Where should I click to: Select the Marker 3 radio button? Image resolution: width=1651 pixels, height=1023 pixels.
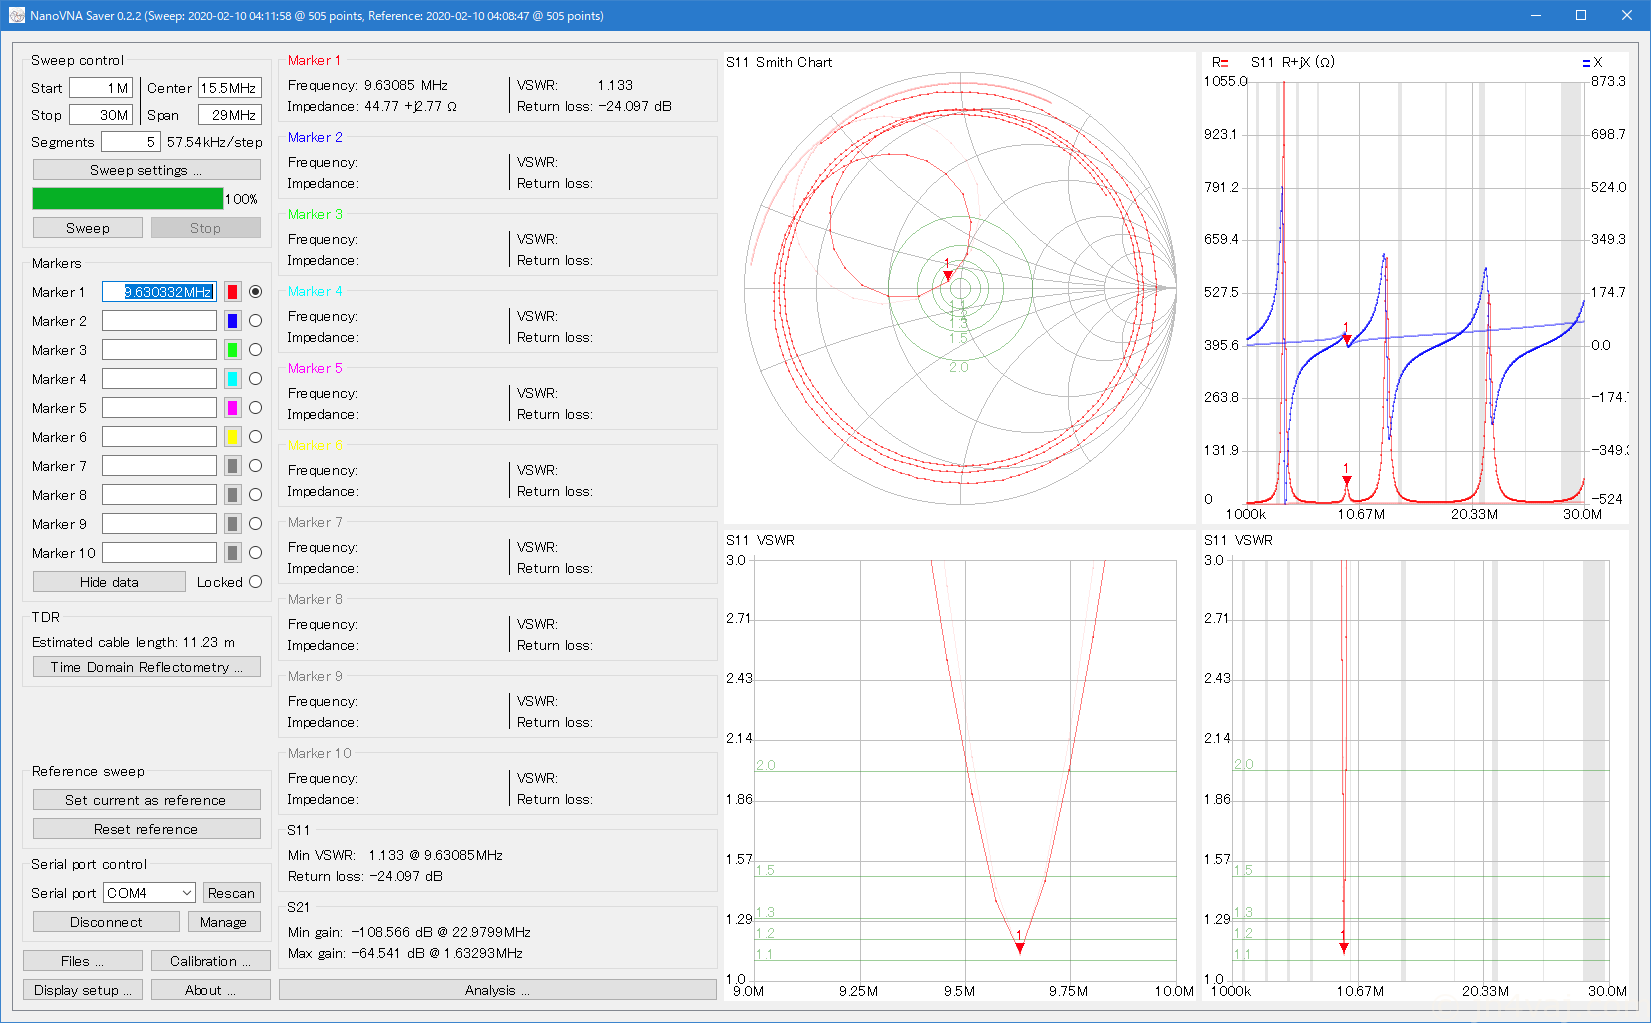[255, 350]
